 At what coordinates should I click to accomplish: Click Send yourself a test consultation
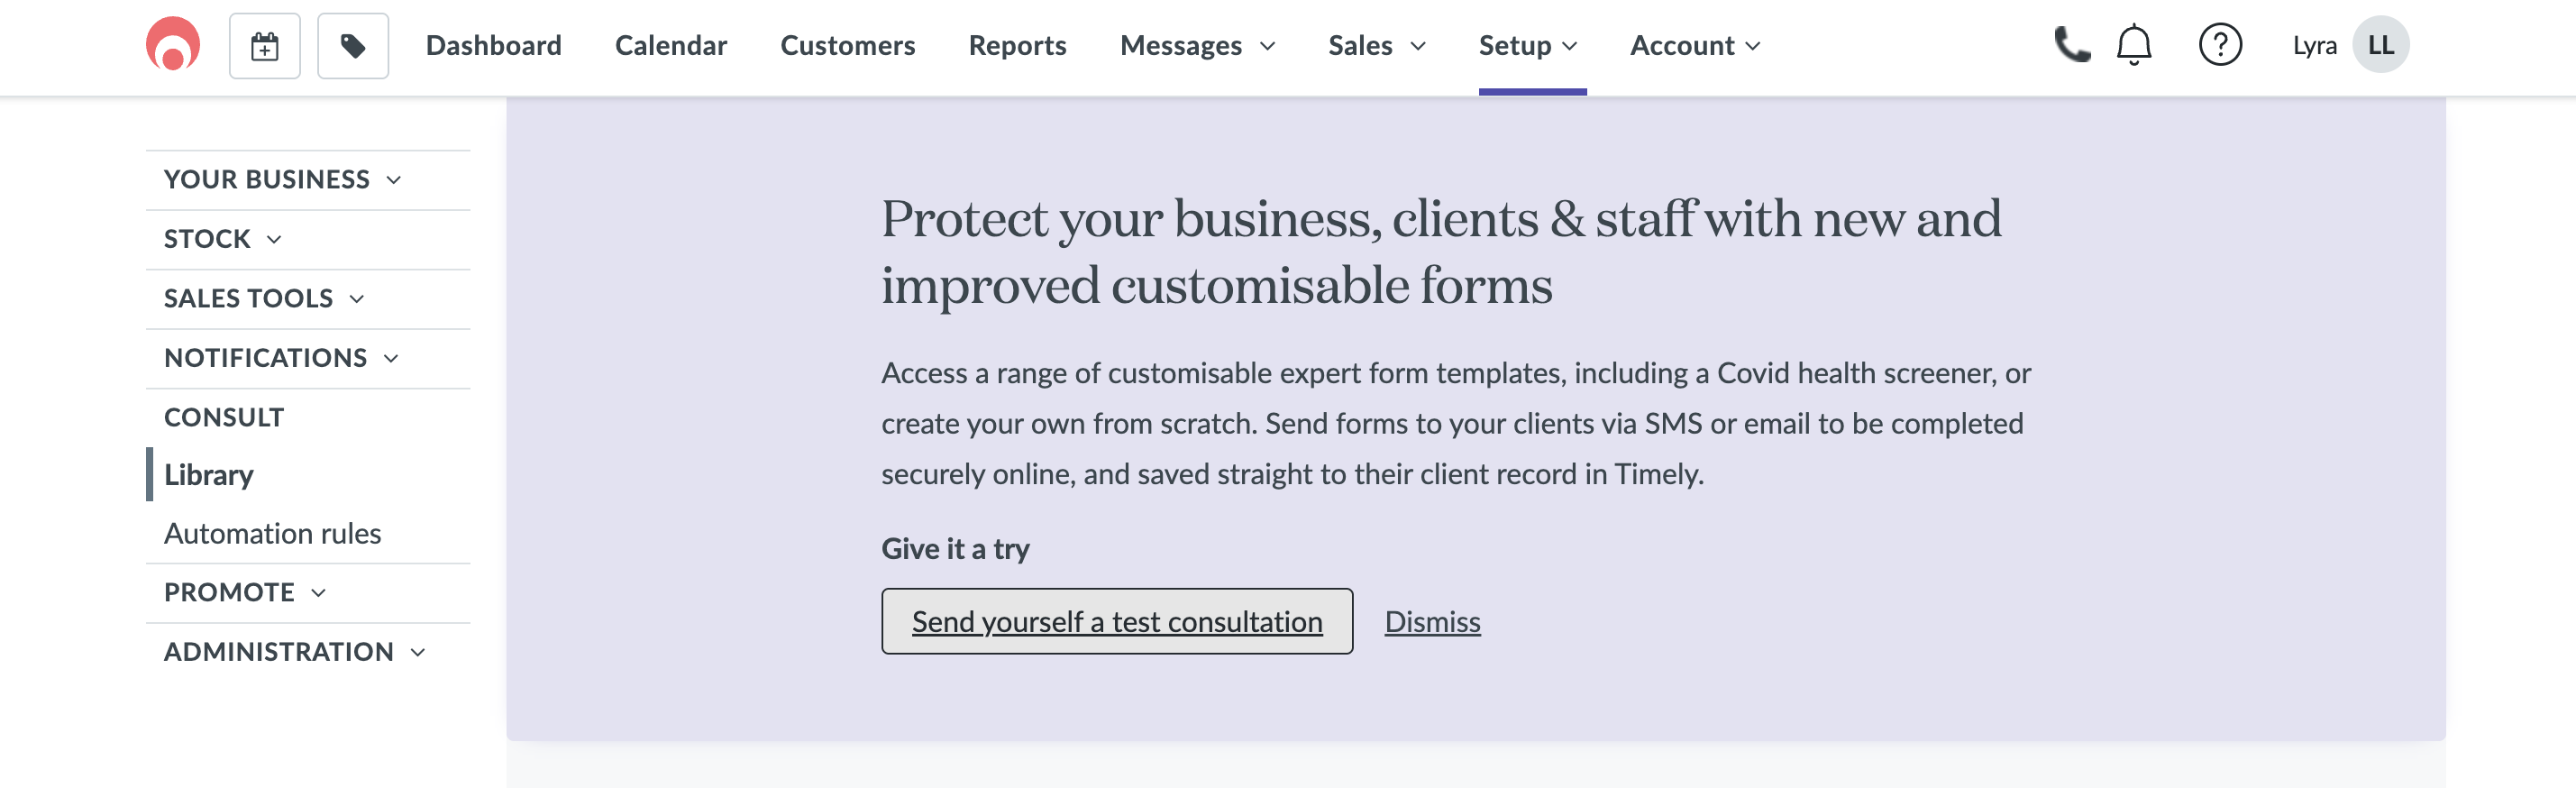tap(1116, 621)
